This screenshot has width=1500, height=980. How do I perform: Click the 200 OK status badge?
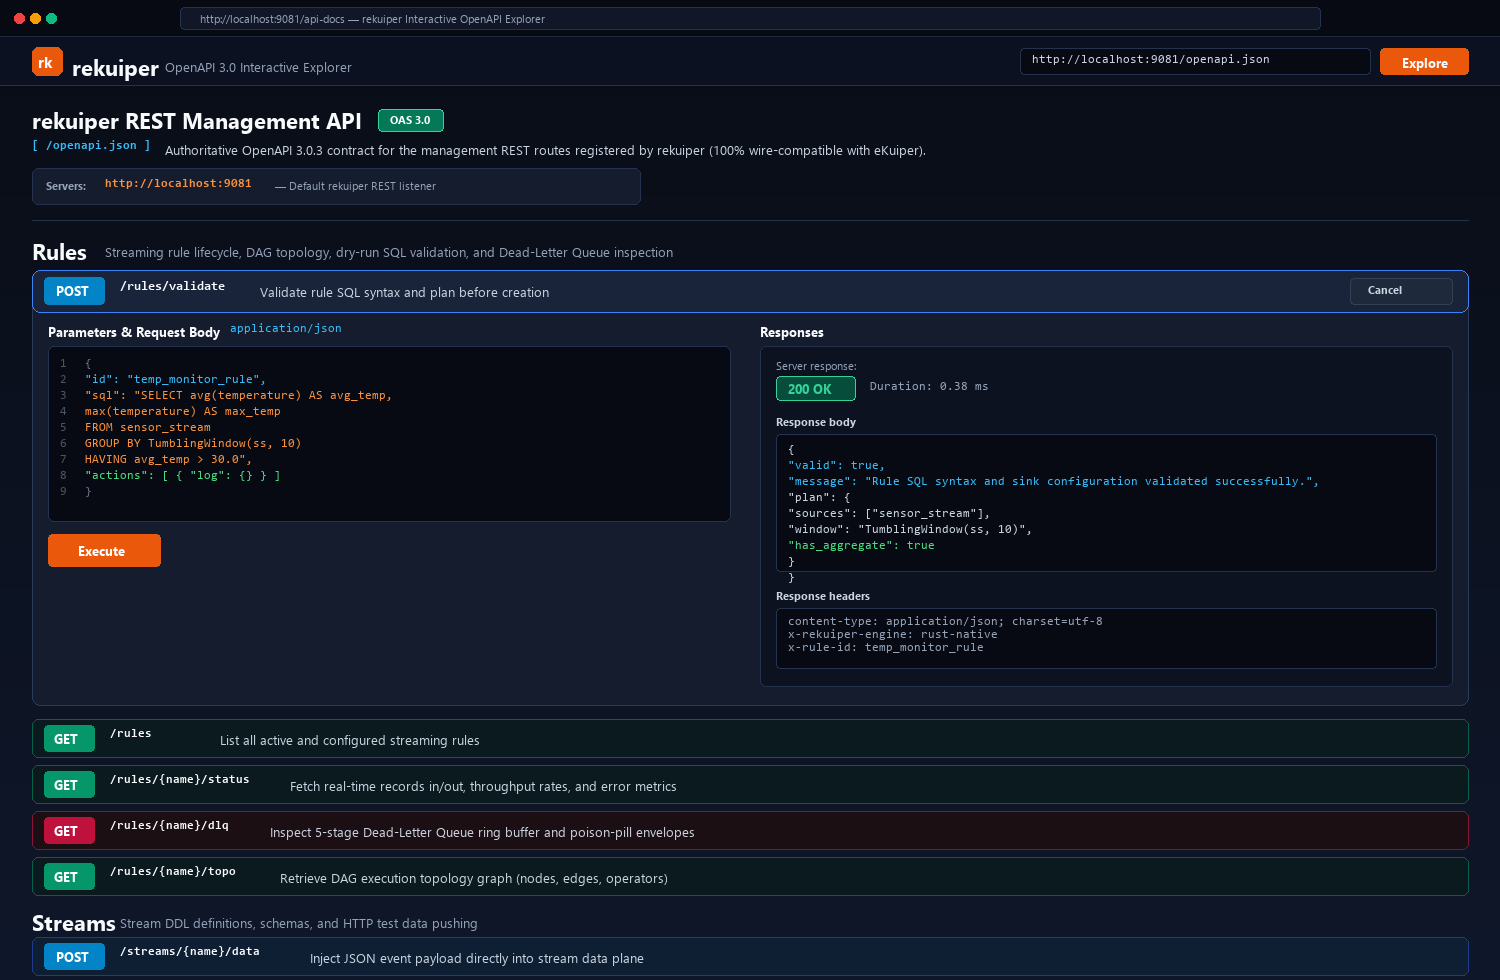pos(815,389)
